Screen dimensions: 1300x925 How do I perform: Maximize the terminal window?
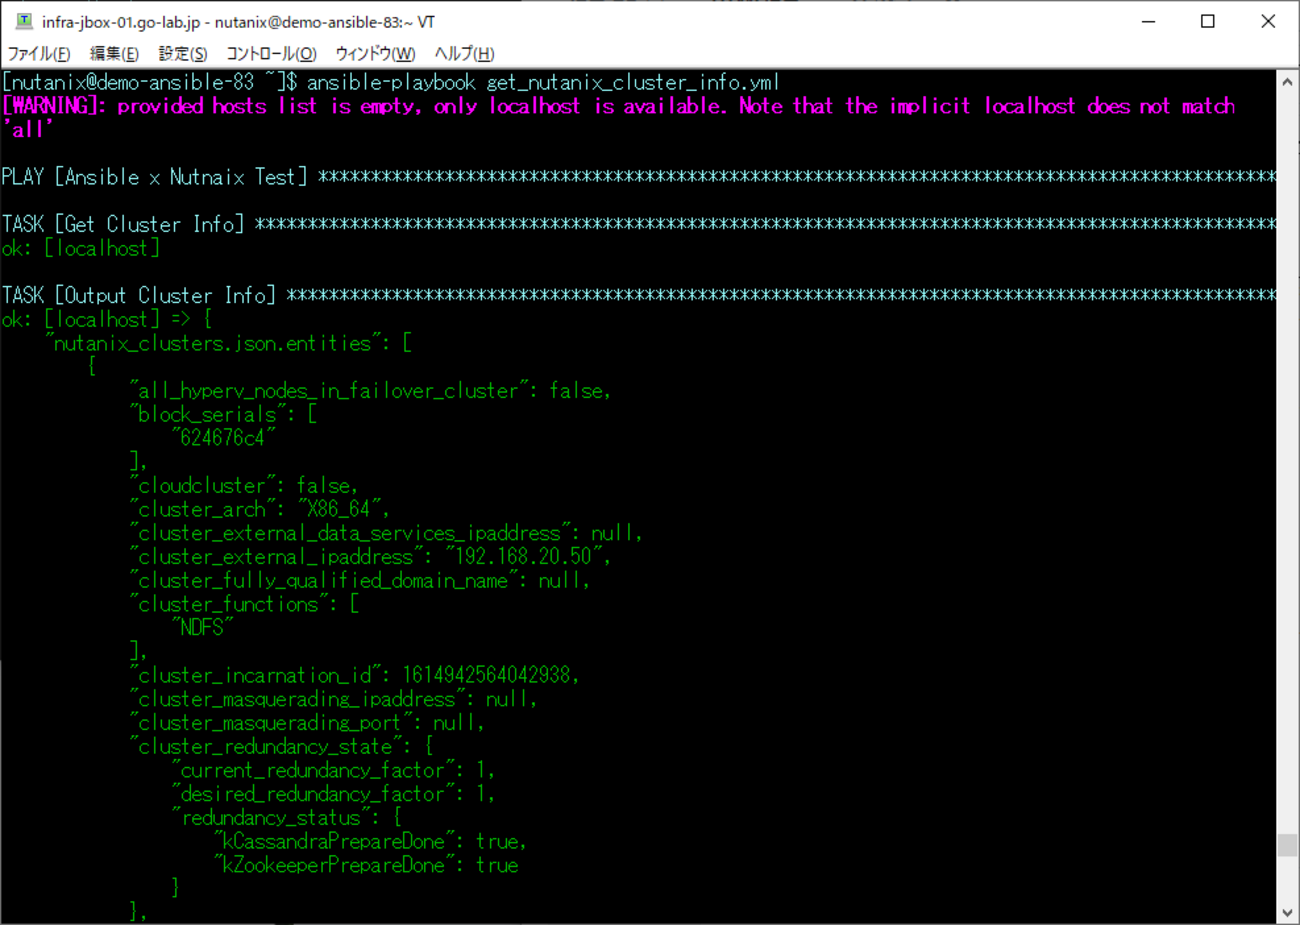(x=1208, y=21)
